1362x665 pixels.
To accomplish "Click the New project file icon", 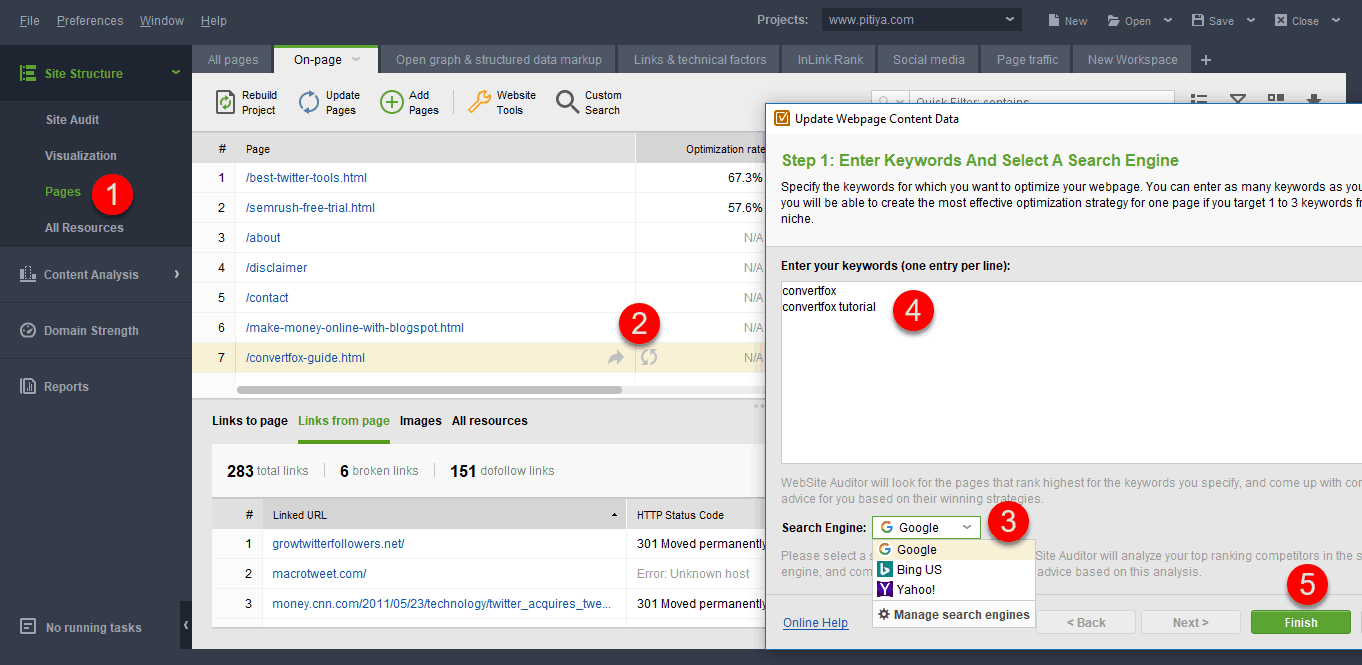I will click(1054, 20).
